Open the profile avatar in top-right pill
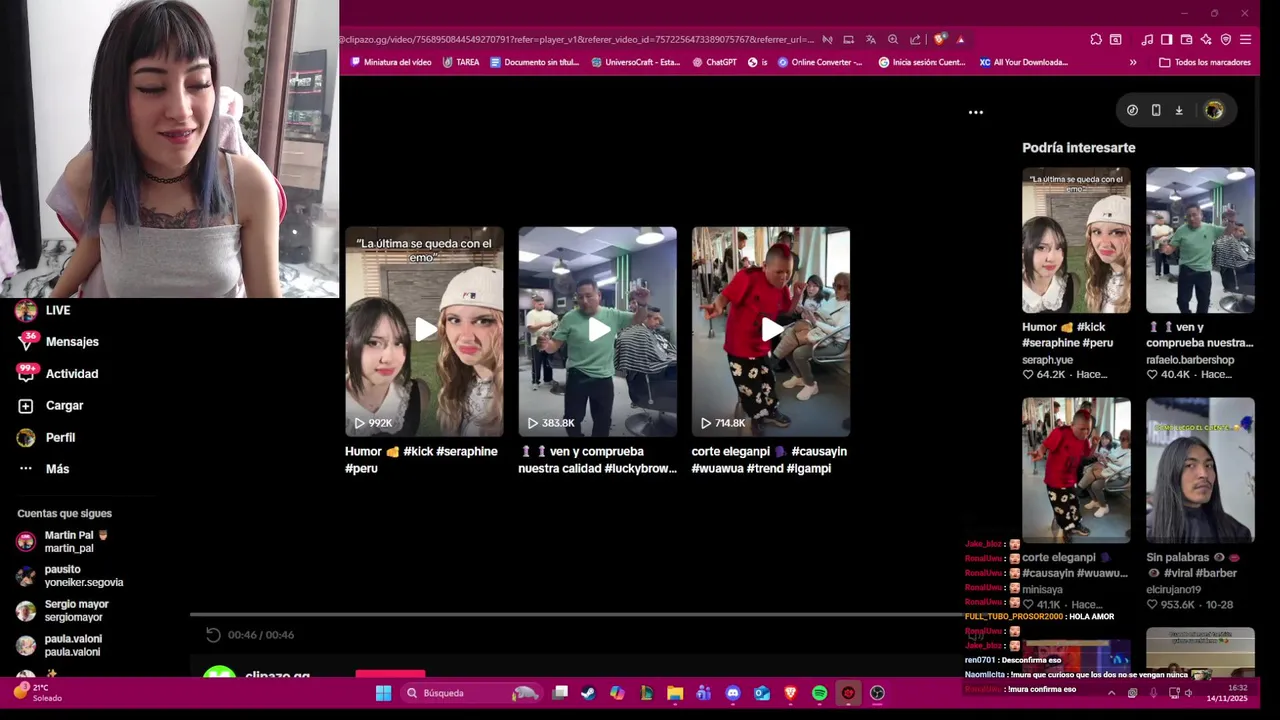1280x720 pixels. coord(1214,110)
